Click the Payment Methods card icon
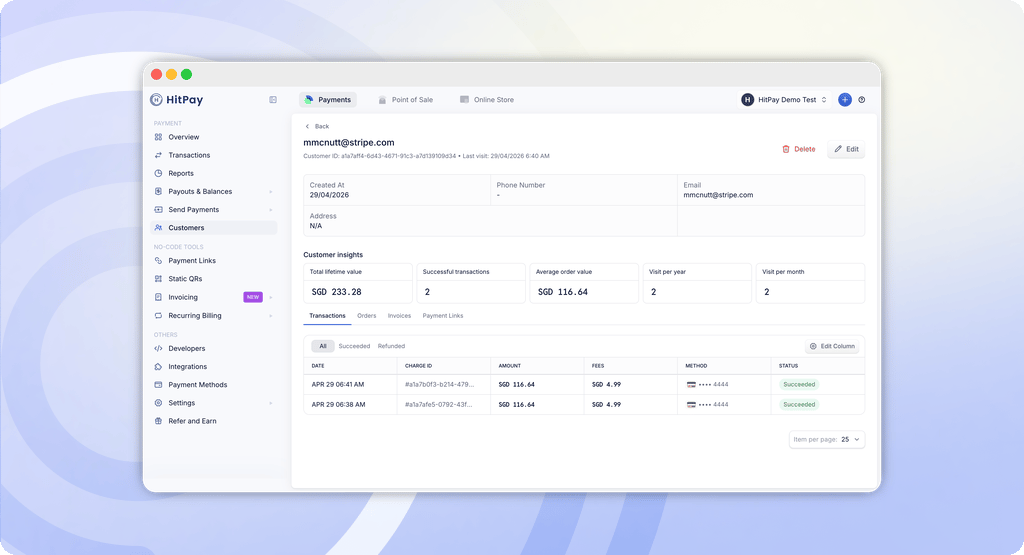 [158, 385]
